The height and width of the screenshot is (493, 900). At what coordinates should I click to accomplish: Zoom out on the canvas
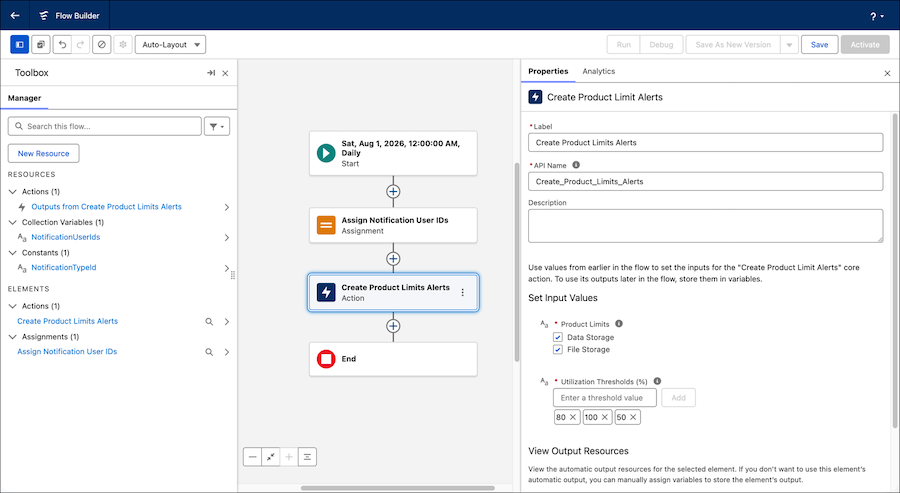click(253, 457)
